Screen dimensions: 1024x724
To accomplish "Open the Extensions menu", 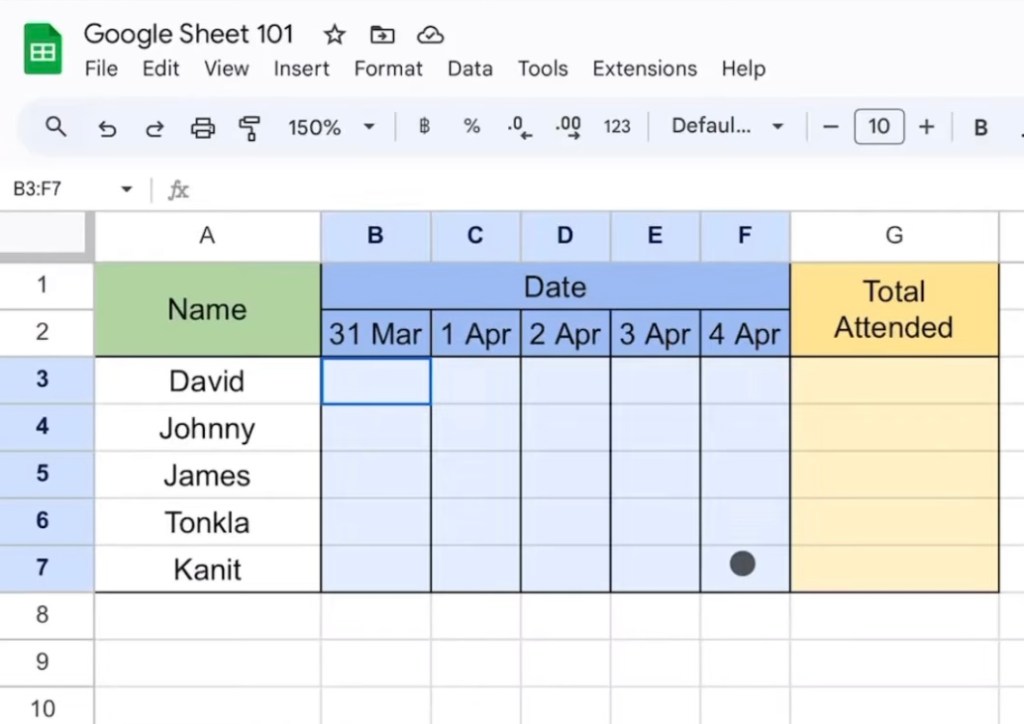I will (x=644, y=69).
